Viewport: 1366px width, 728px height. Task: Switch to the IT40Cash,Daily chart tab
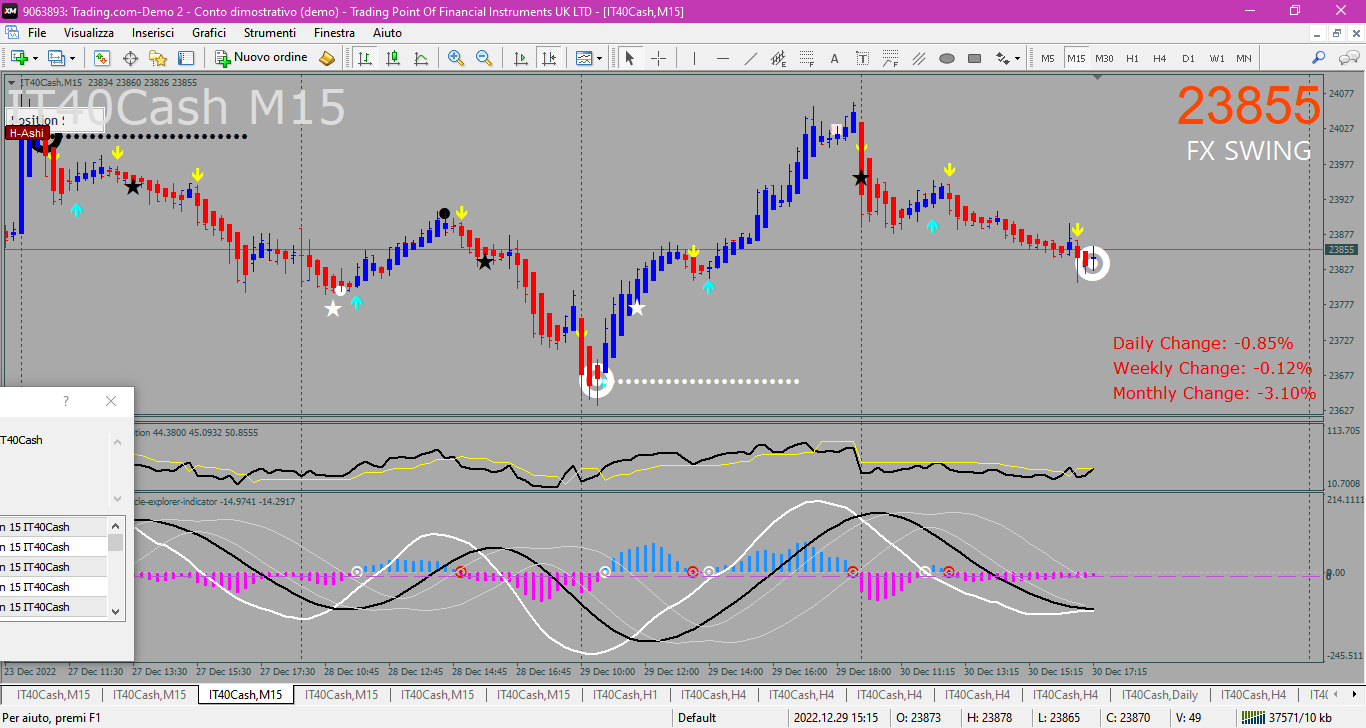[x=1160, y=695]
